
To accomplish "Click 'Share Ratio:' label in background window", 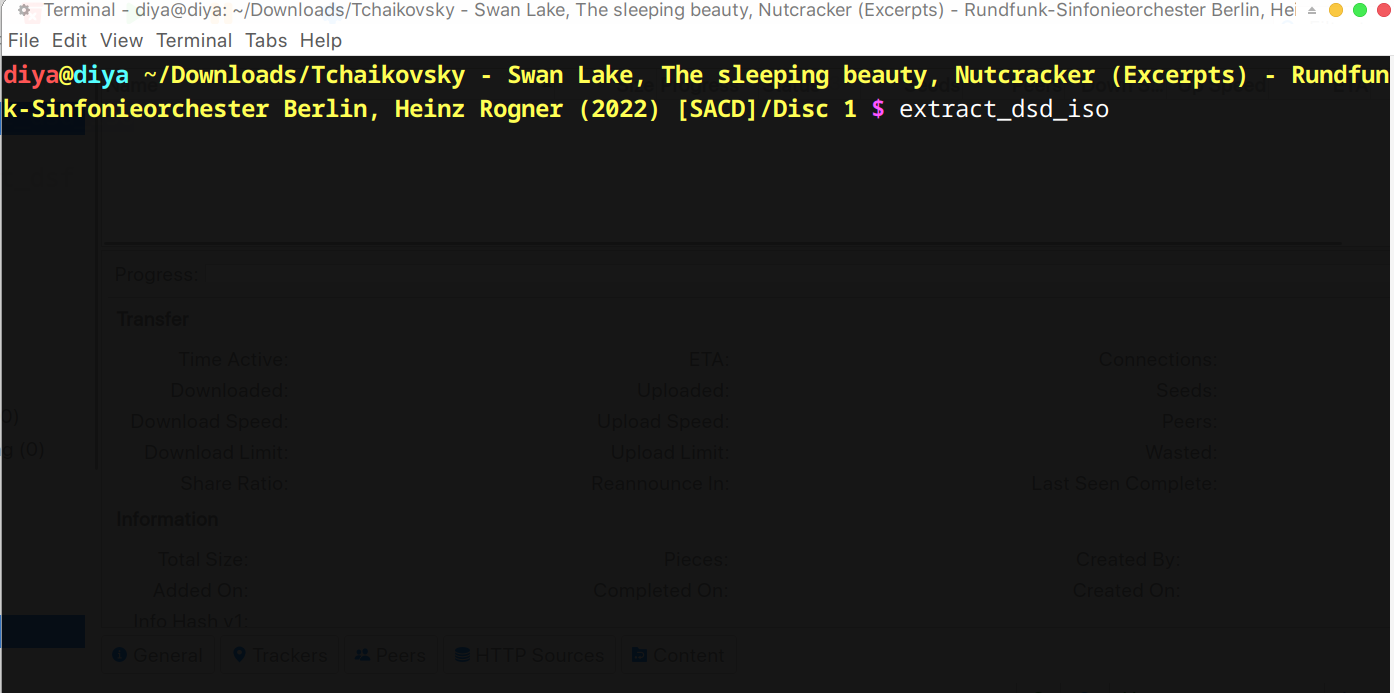I will (x=234, y=484).
